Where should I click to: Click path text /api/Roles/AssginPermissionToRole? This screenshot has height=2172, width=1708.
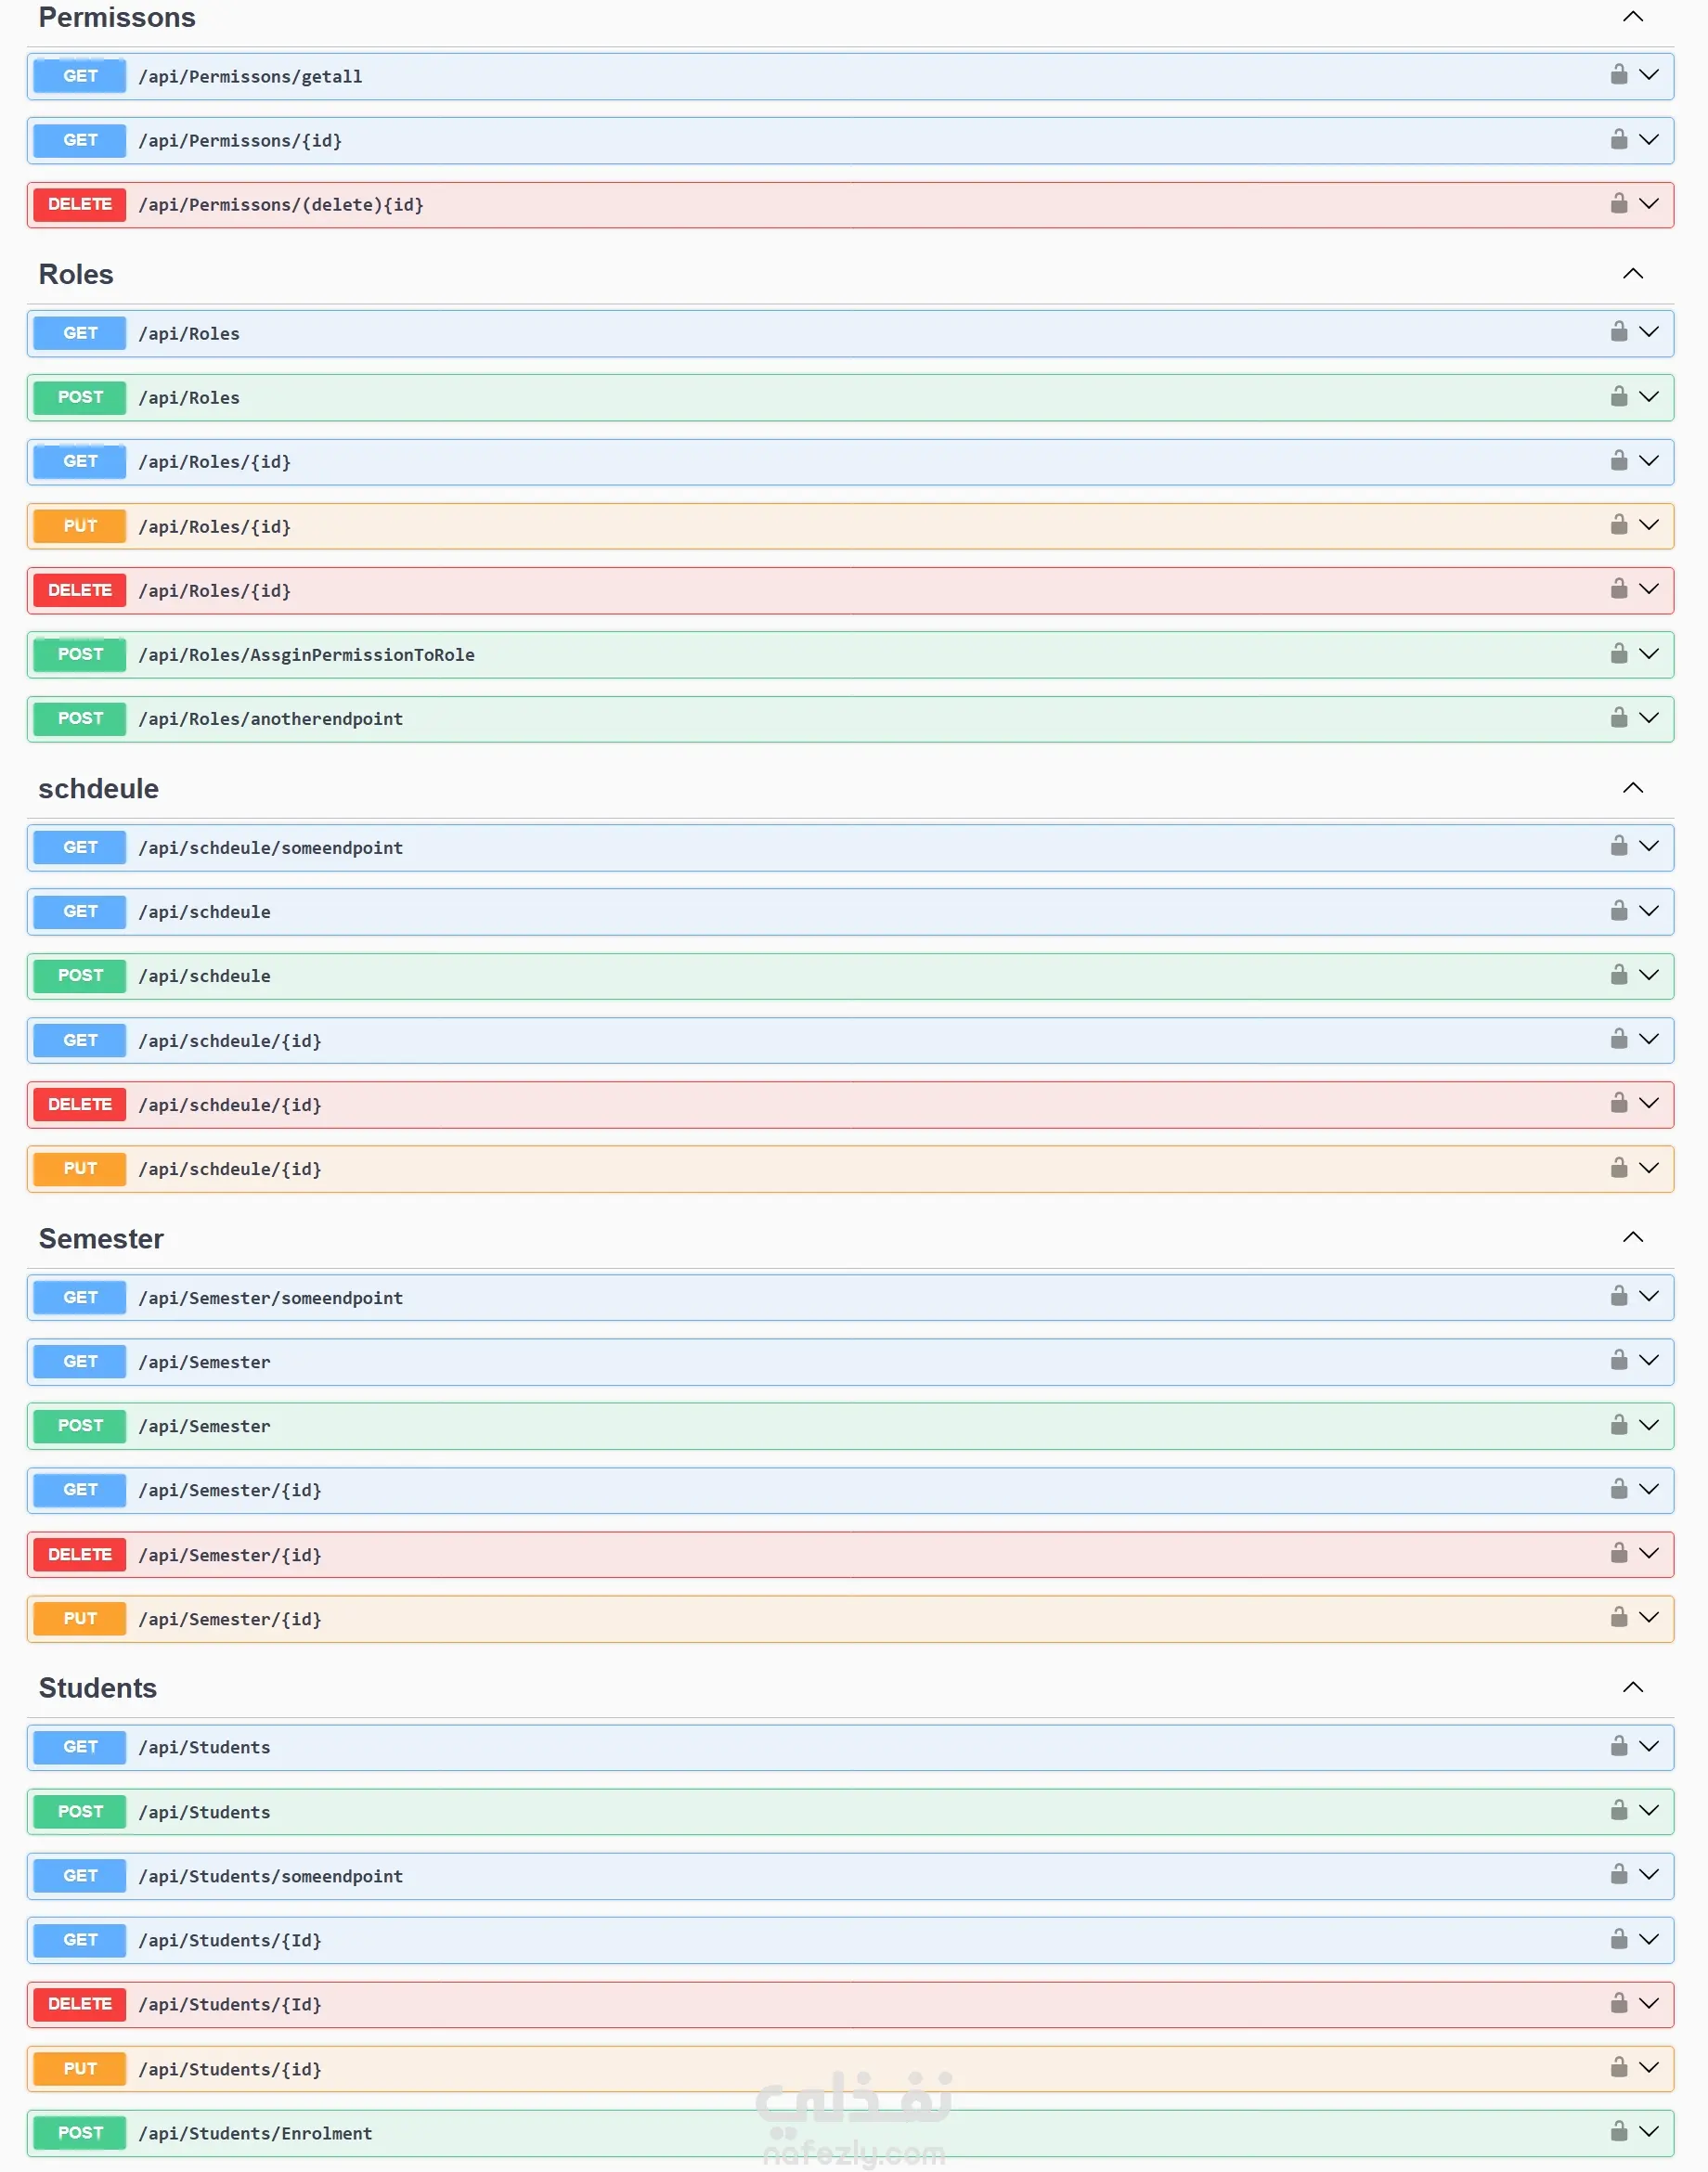(307, 655)
